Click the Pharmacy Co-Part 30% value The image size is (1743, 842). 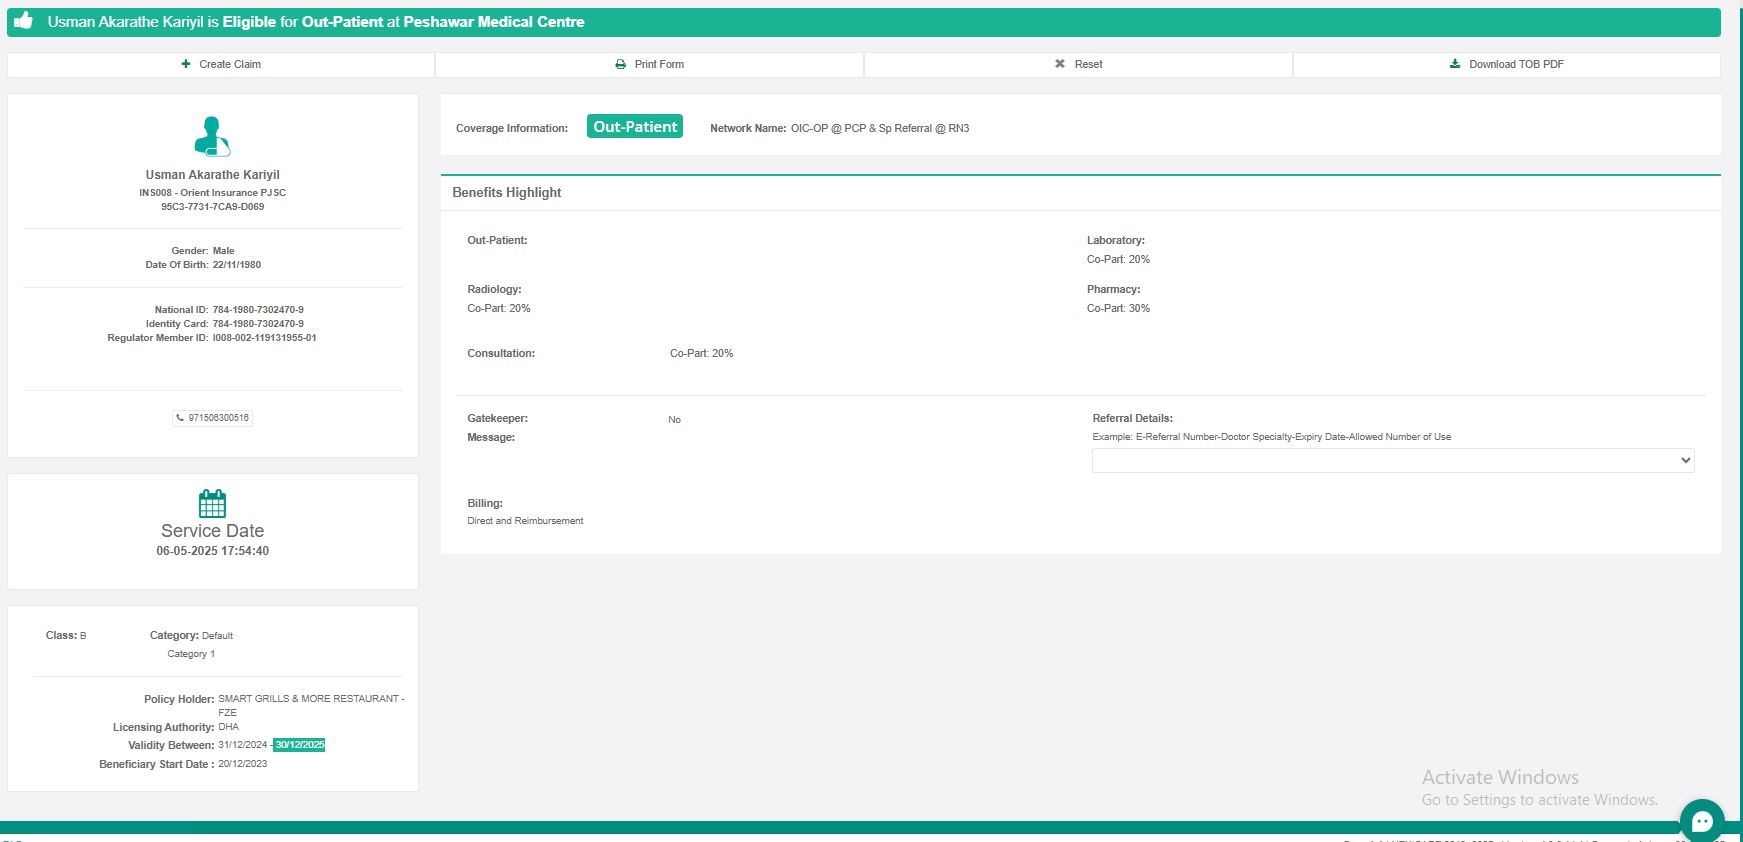[x=1118, y=309]
